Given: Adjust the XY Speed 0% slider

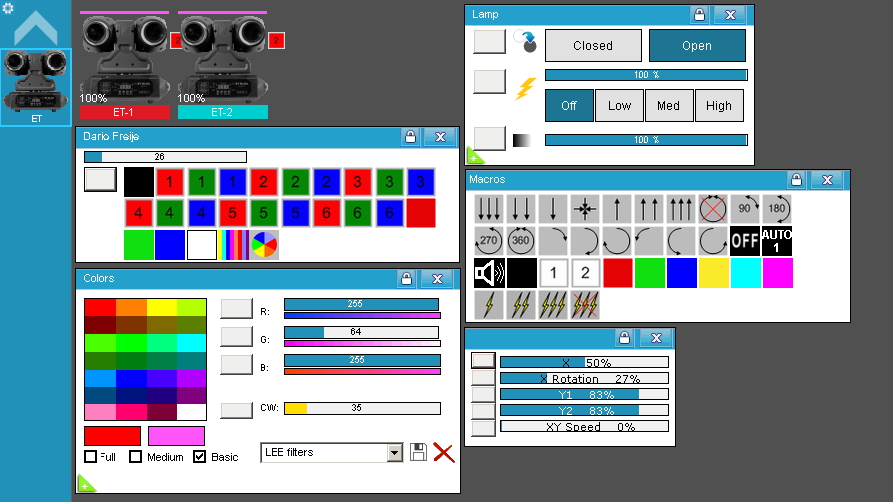Looking at the screenshot, I should click(584, 426).
